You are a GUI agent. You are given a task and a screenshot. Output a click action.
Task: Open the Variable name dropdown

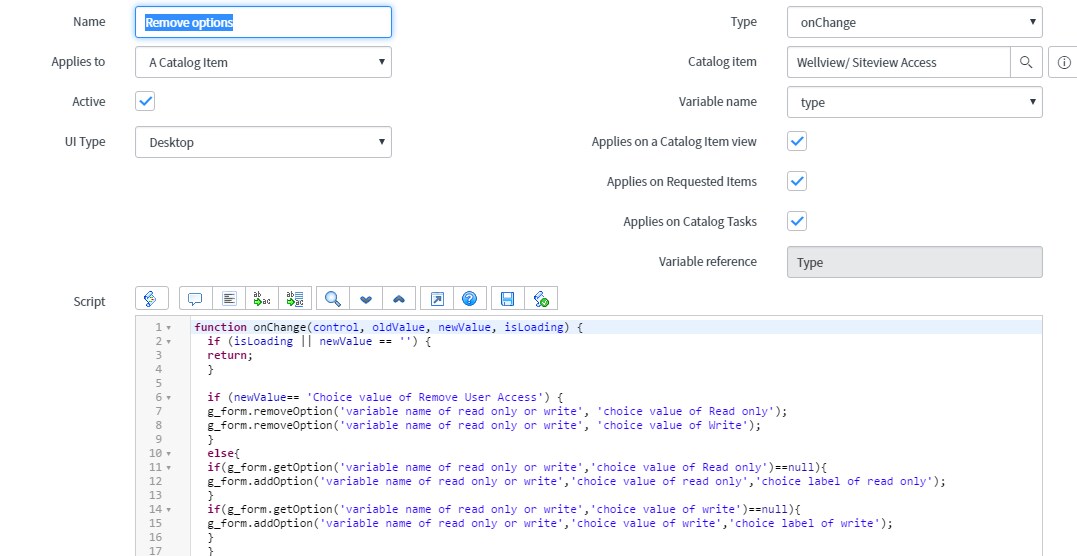click(x=914, y=102)
